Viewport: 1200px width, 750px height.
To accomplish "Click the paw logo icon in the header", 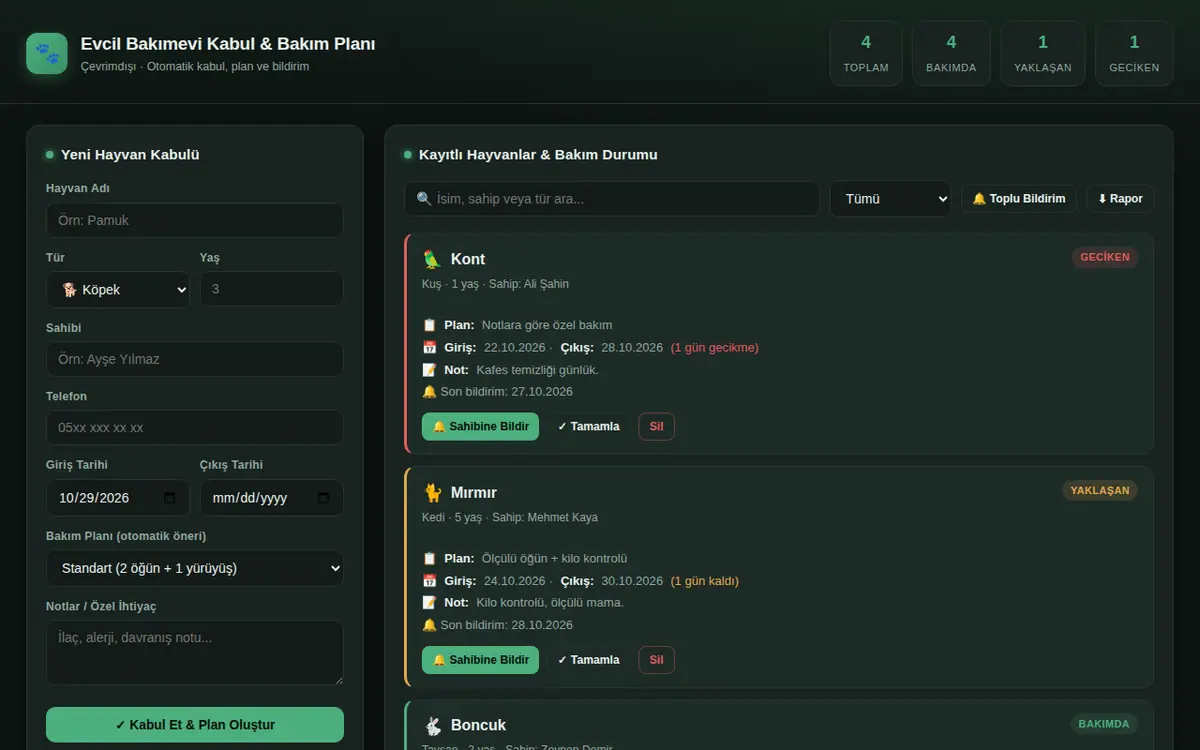I will 47,54.
